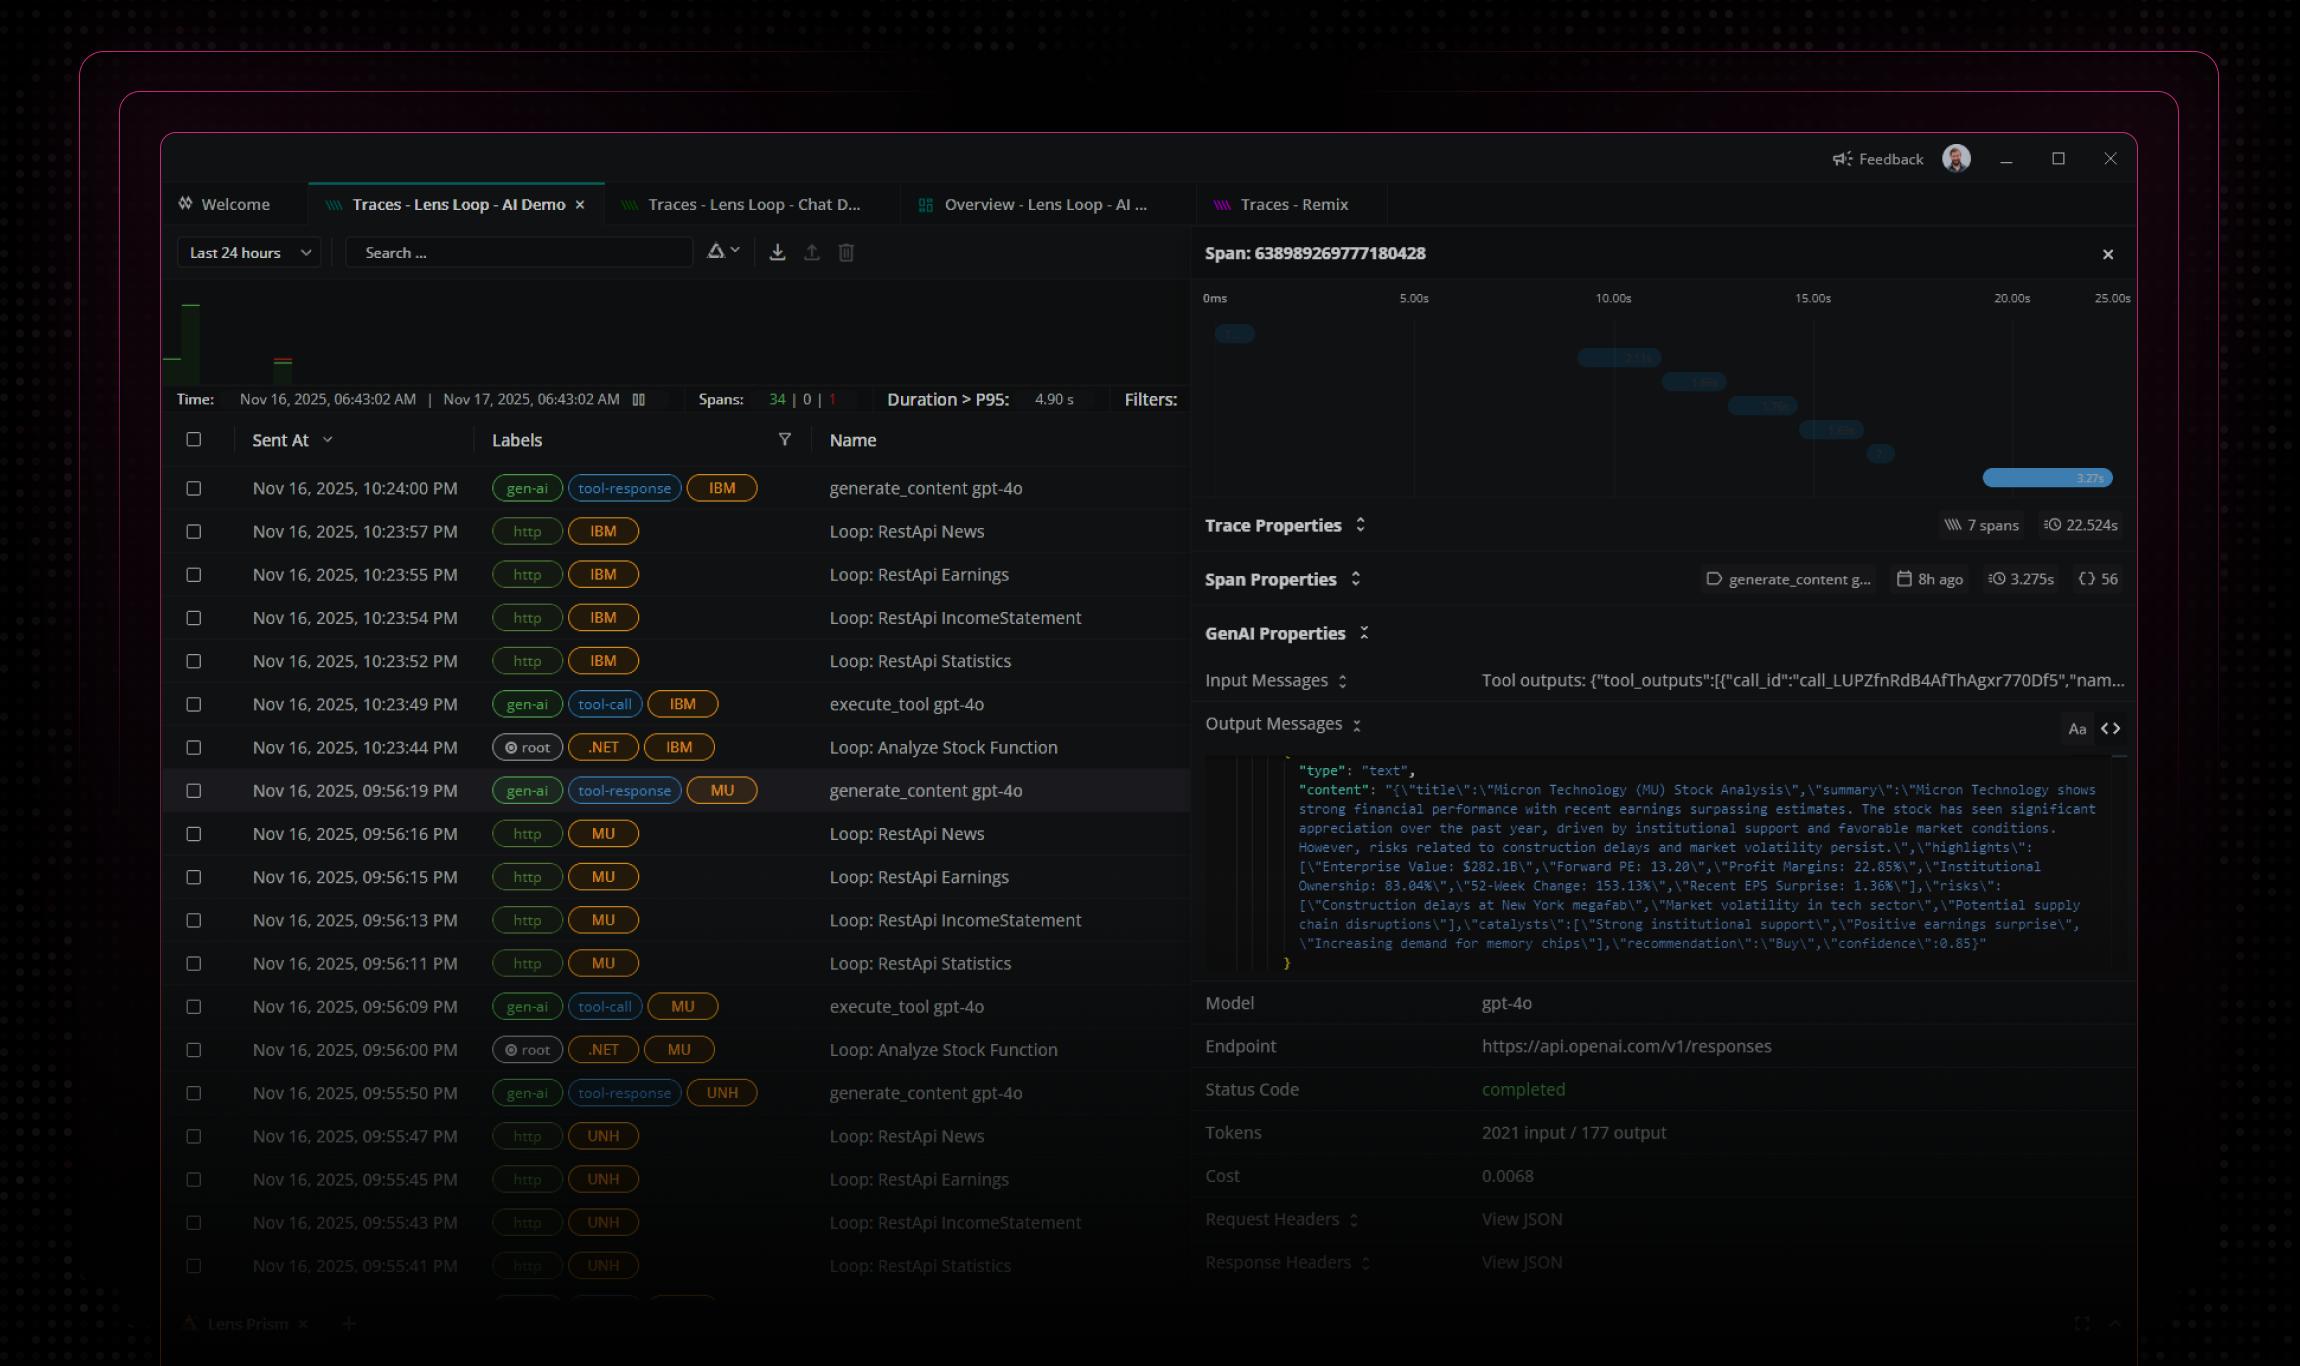Click into the Search input field
The height and width of the screenshot is (1366, 2300).
tap(520, 253)
